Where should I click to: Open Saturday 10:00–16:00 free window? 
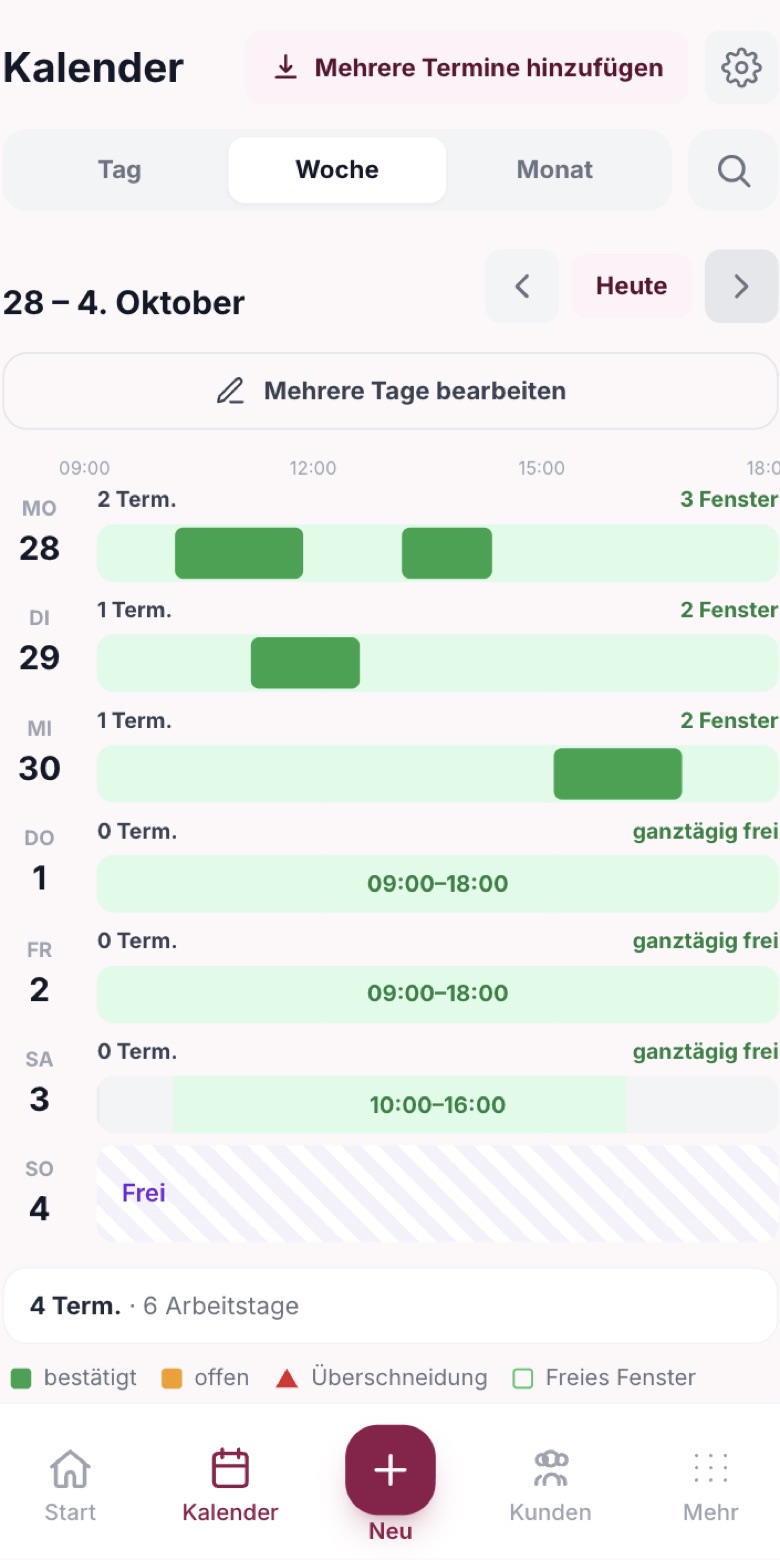coord(400,1104)
